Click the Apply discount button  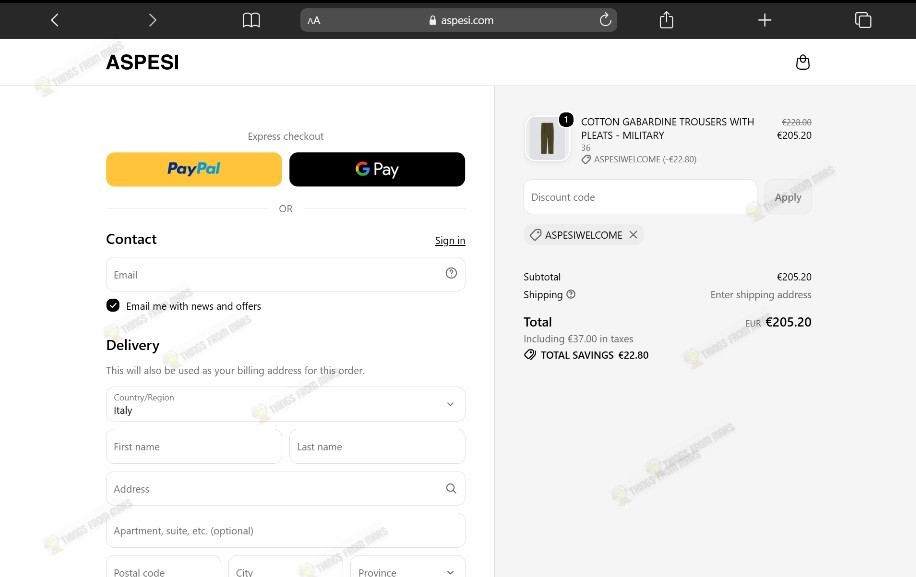787,197
